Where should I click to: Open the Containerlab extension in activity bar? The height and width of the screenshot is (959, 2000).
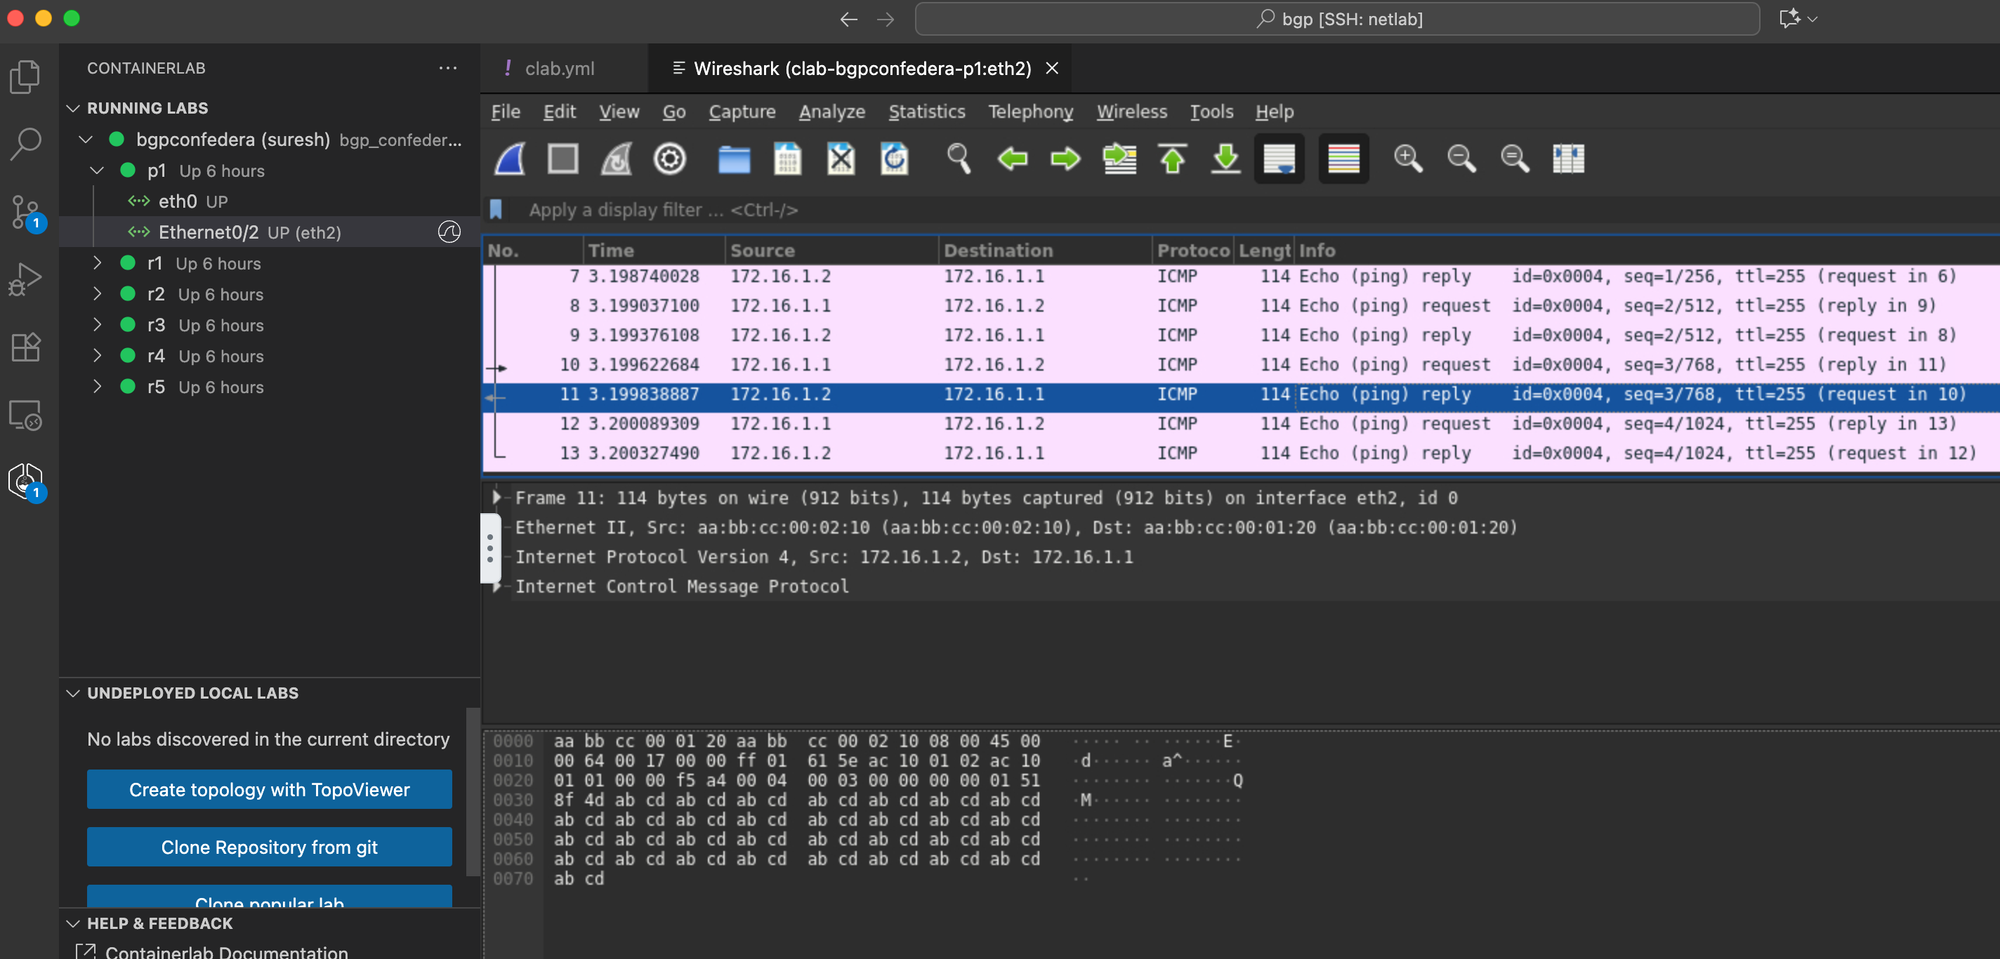26,482
